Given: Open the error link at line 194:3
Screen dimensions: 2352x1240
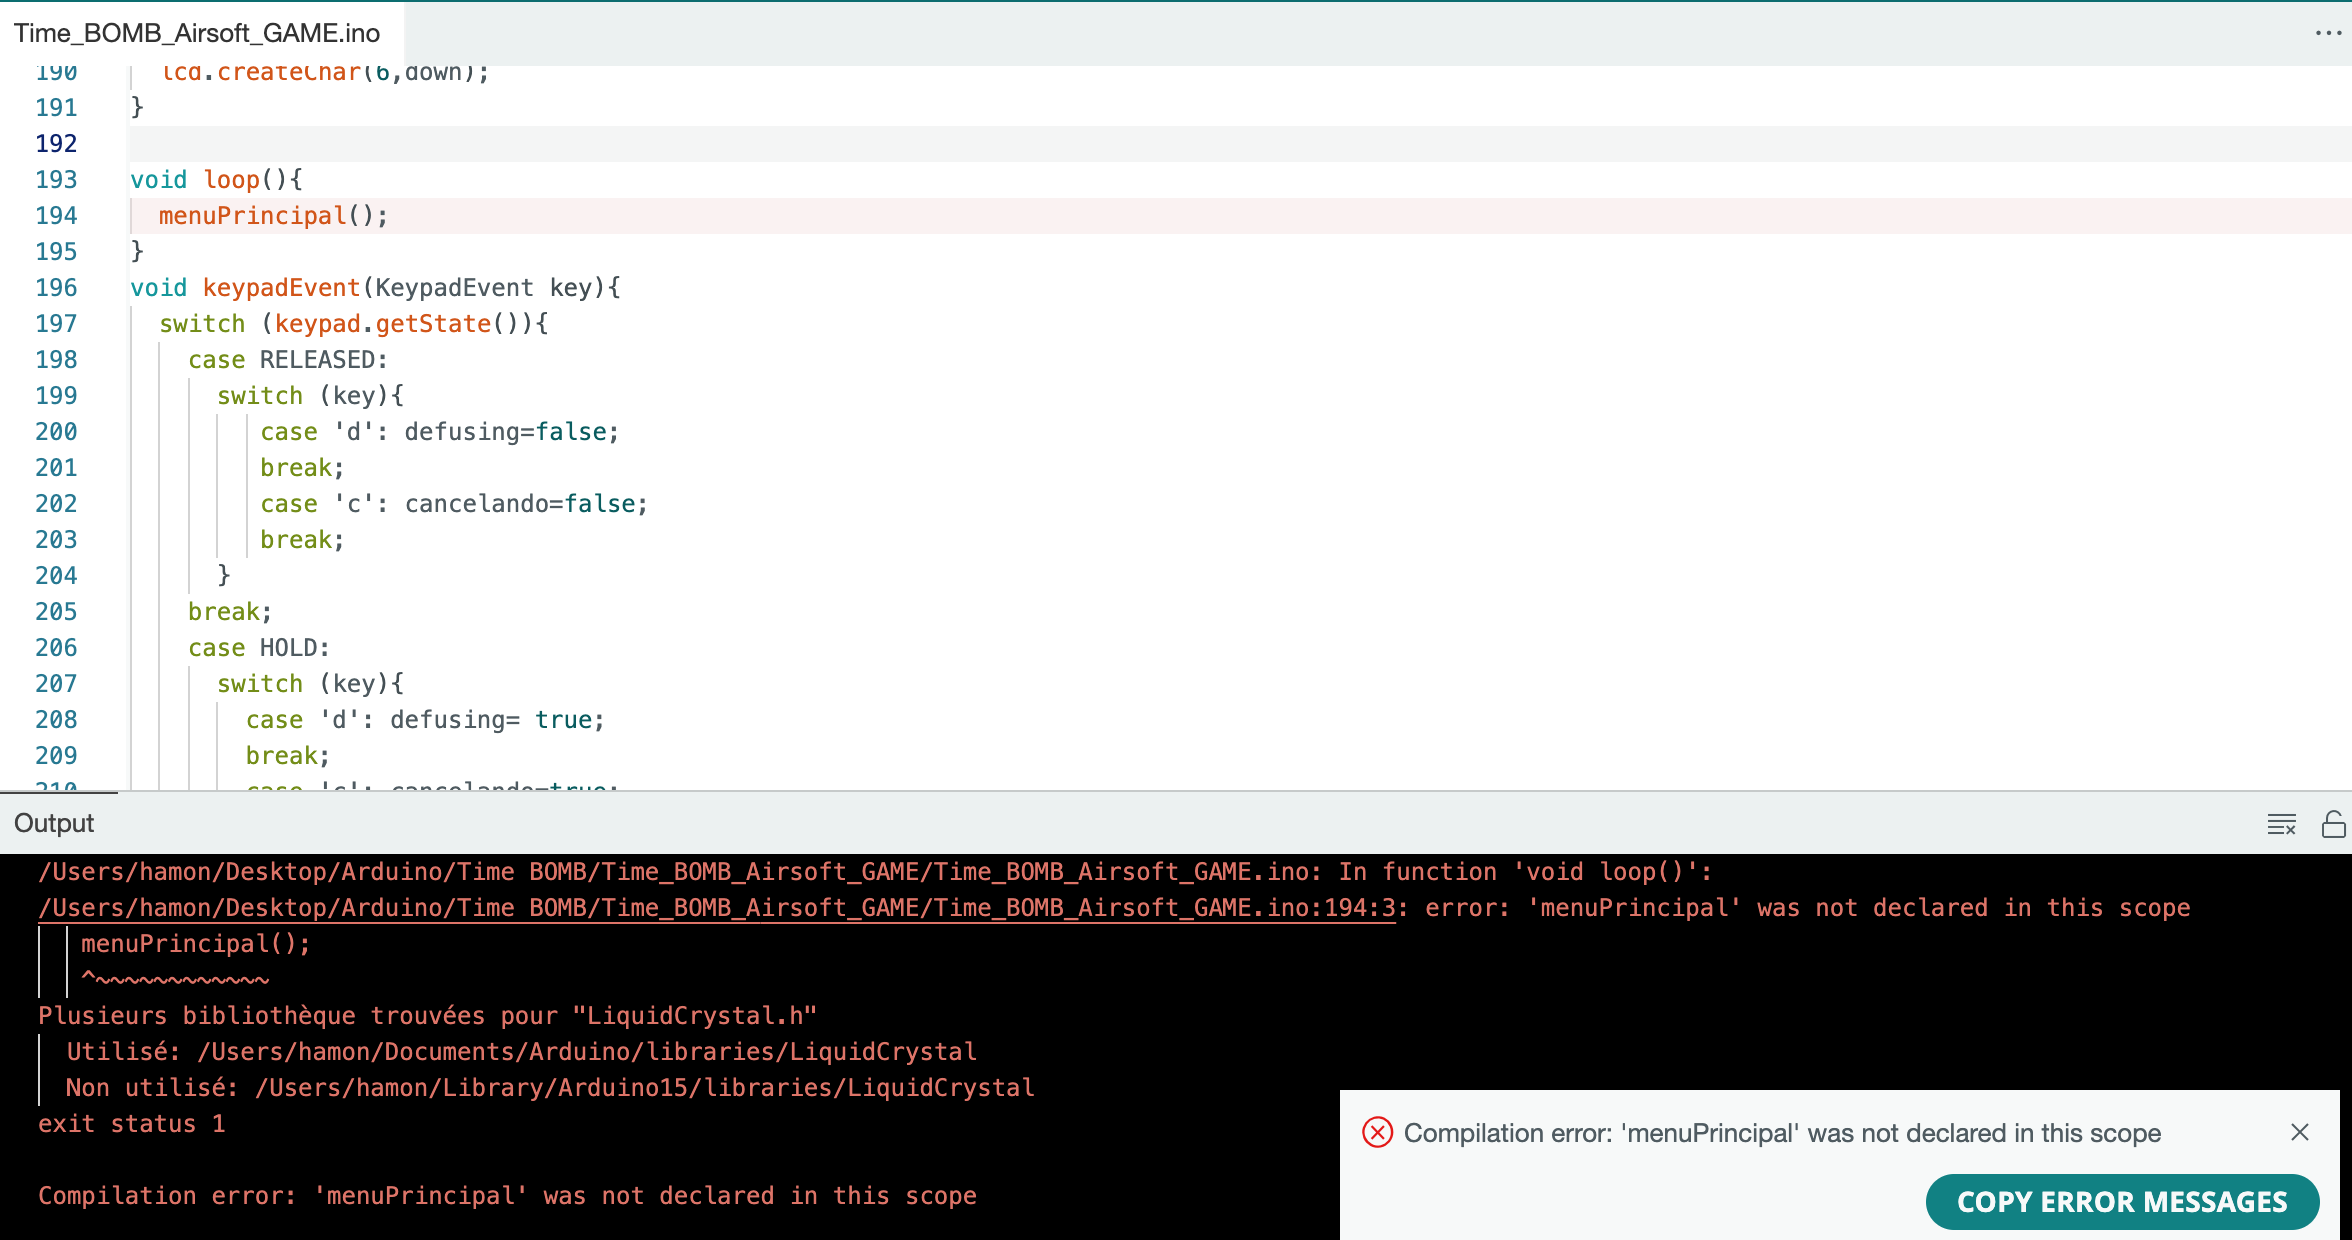Looking at the screenshot, I should tap(716, 908).
